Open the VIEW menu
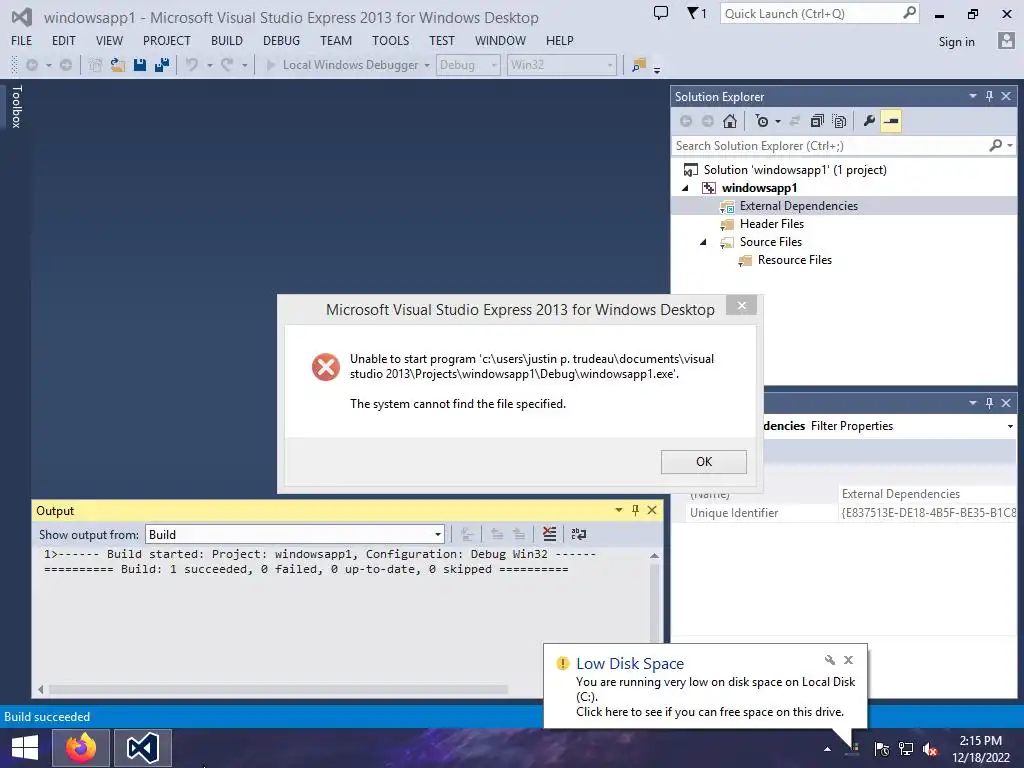This screenshot has width=1024, height=768. pos(109,40)
